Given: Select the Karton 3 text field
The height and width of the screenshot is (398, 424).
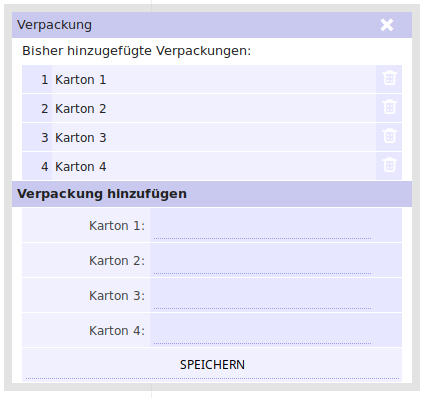Looking at the screenshot, I should [x=262, y=298].
